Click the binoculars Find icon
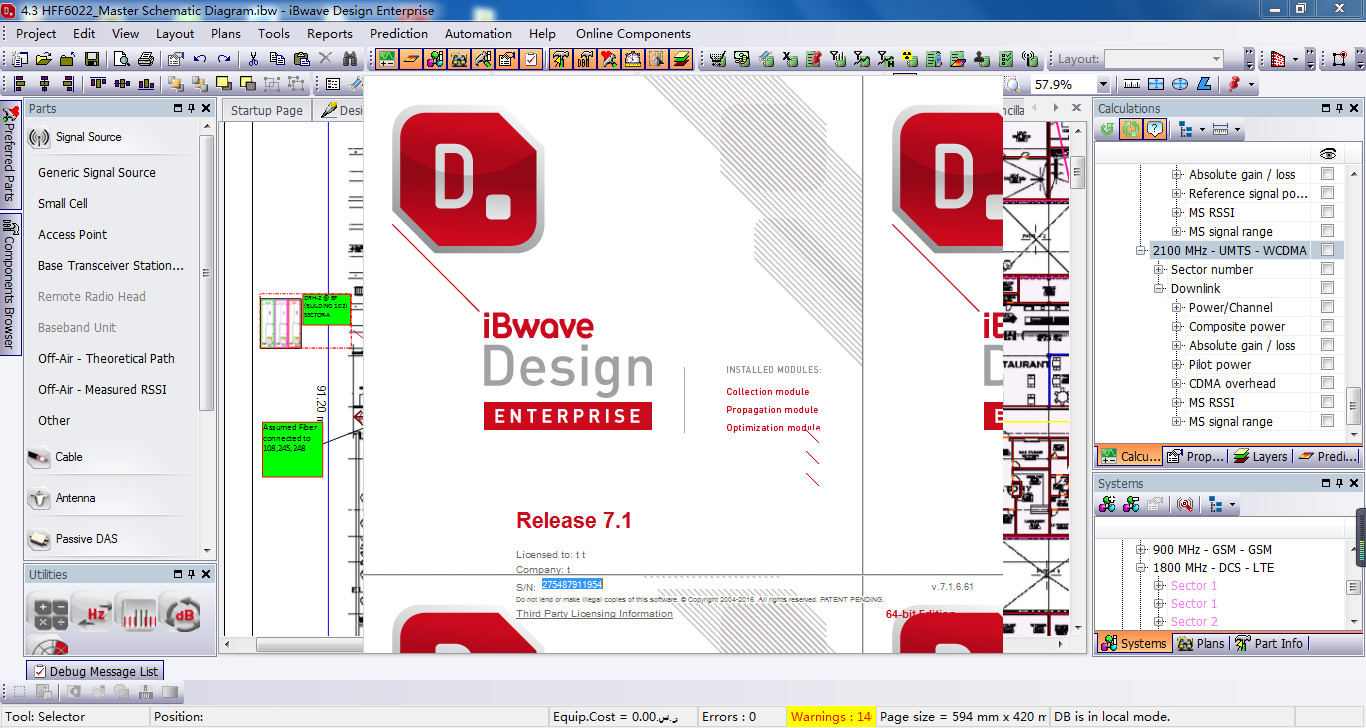This screenshot has height=728, width=1366. coord(349,59)
